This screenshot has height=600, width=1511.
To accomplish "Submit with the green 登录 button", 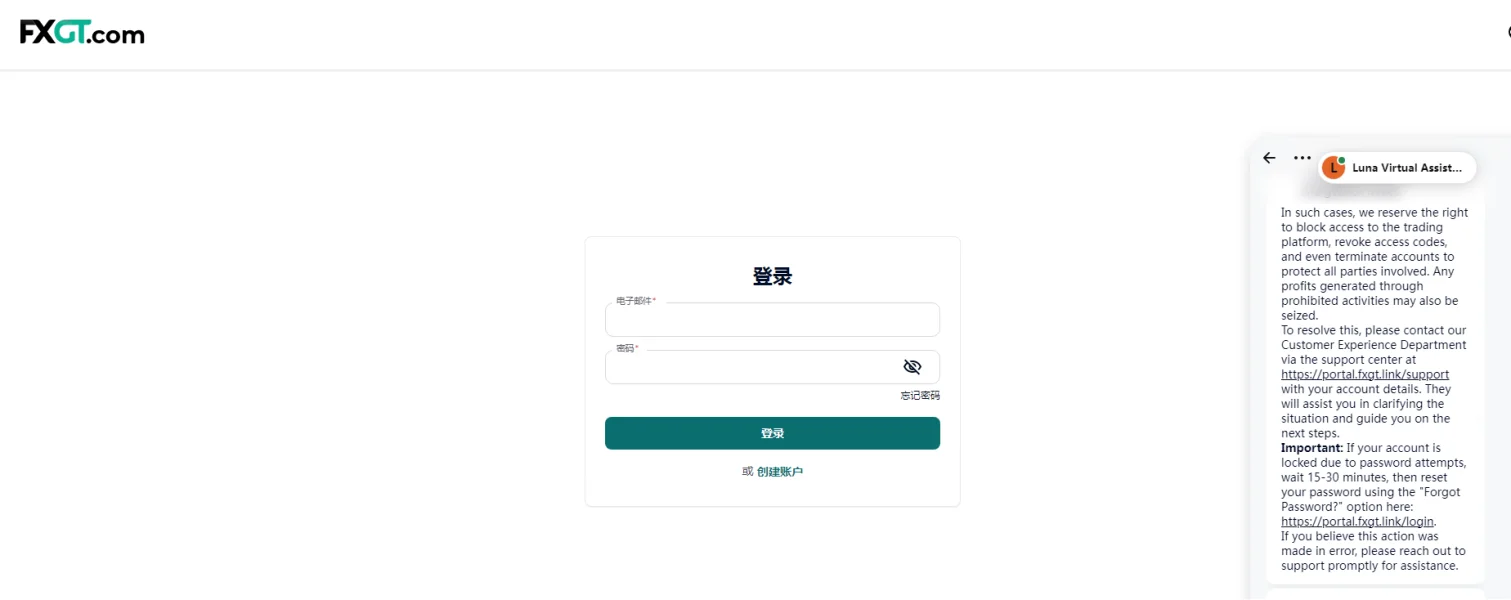I will point(772,433).
